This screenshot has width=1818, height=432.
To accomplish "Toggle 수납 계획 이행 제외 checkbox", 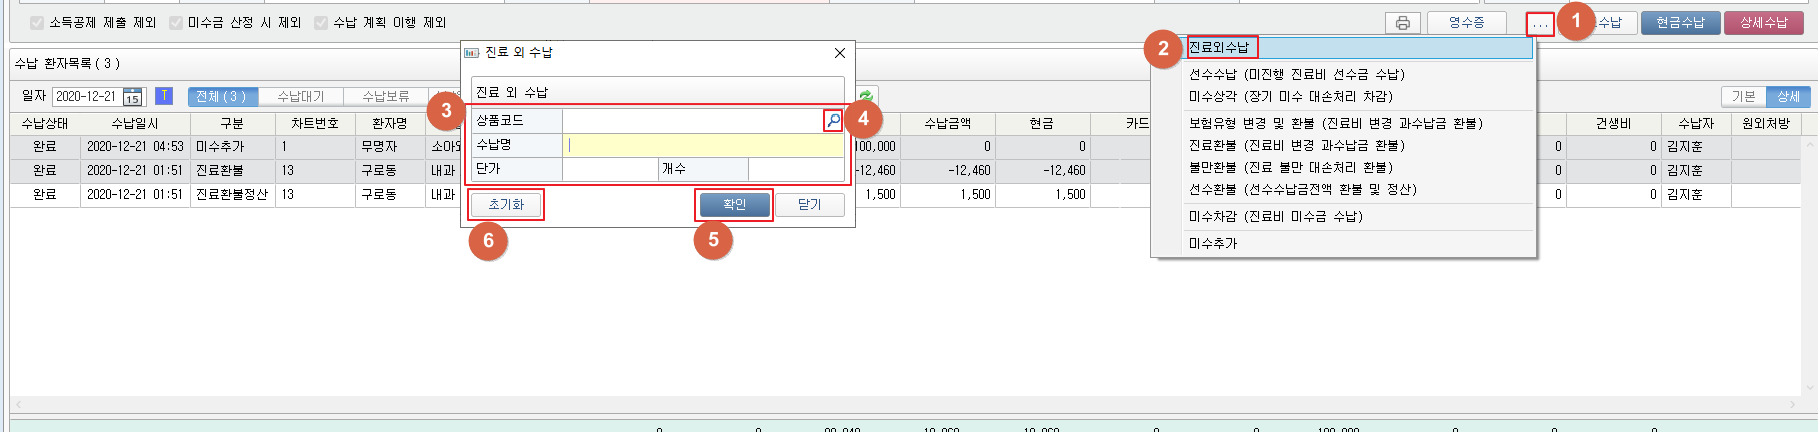I will (321, 23).
